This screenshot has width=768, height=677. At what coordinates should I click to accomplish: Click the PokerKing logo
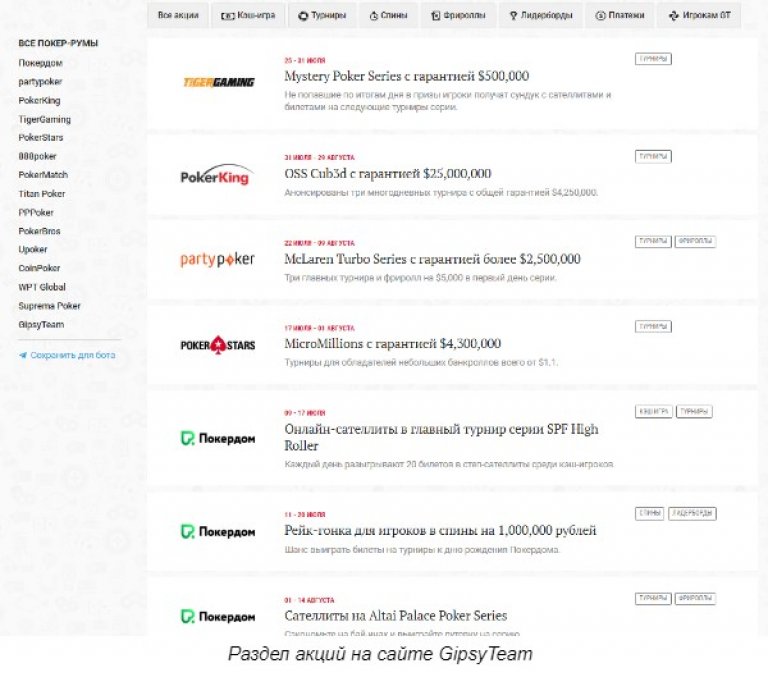tap(217, 174)
